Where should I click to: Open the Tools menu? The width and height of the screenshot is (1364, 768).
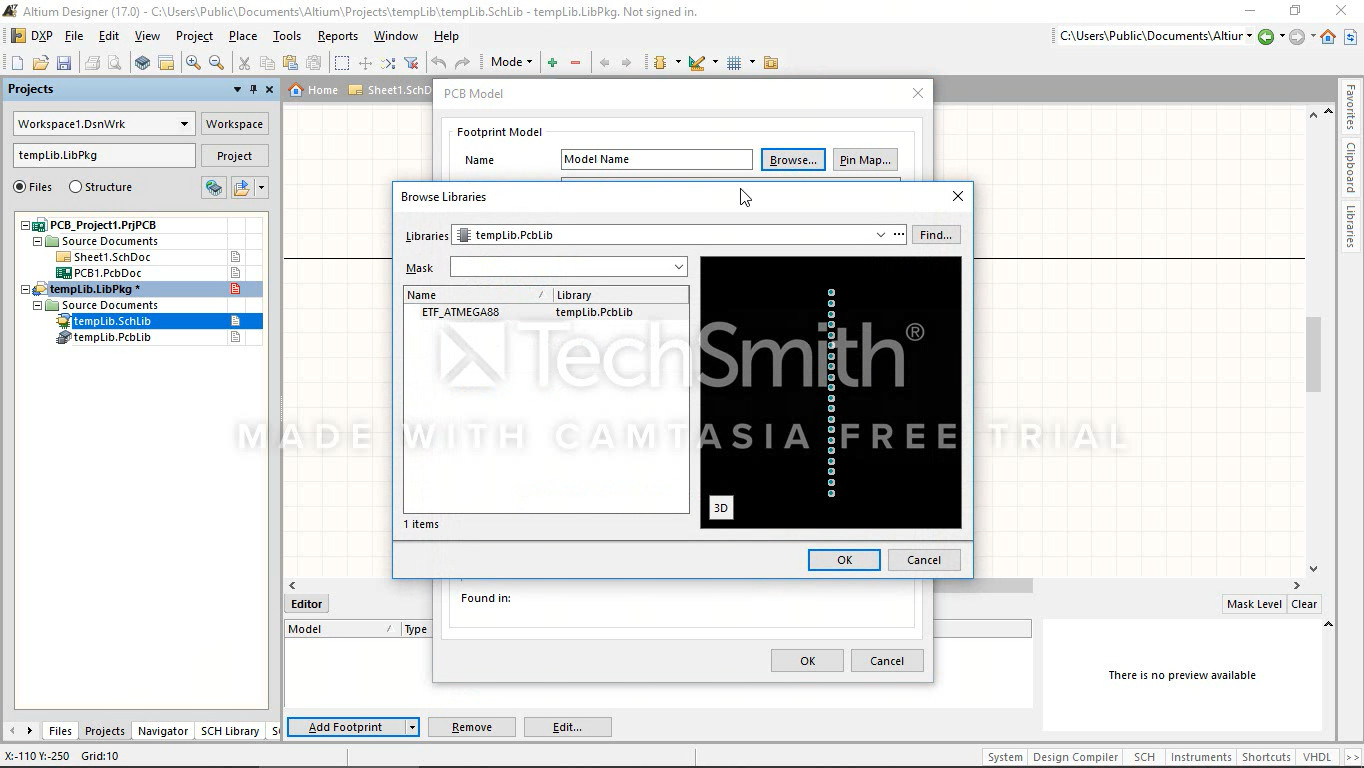point(286,36)
